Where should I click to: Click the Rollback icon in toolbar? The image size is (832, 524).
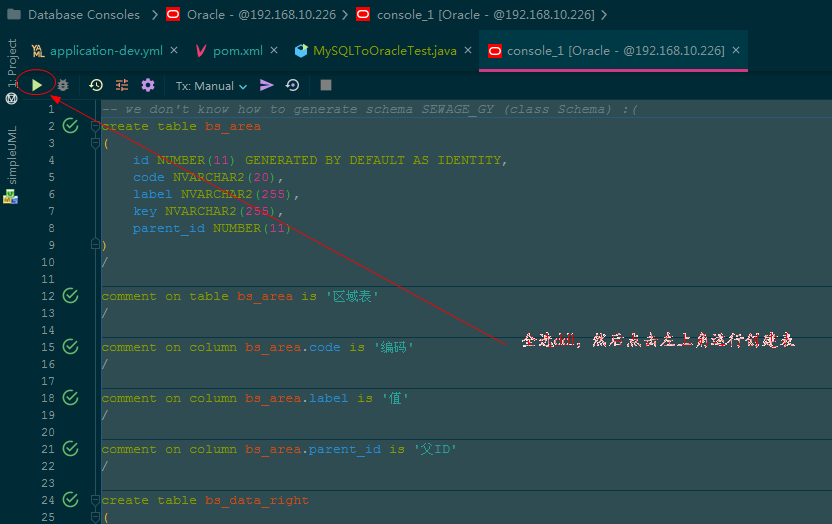click(292, 85)
